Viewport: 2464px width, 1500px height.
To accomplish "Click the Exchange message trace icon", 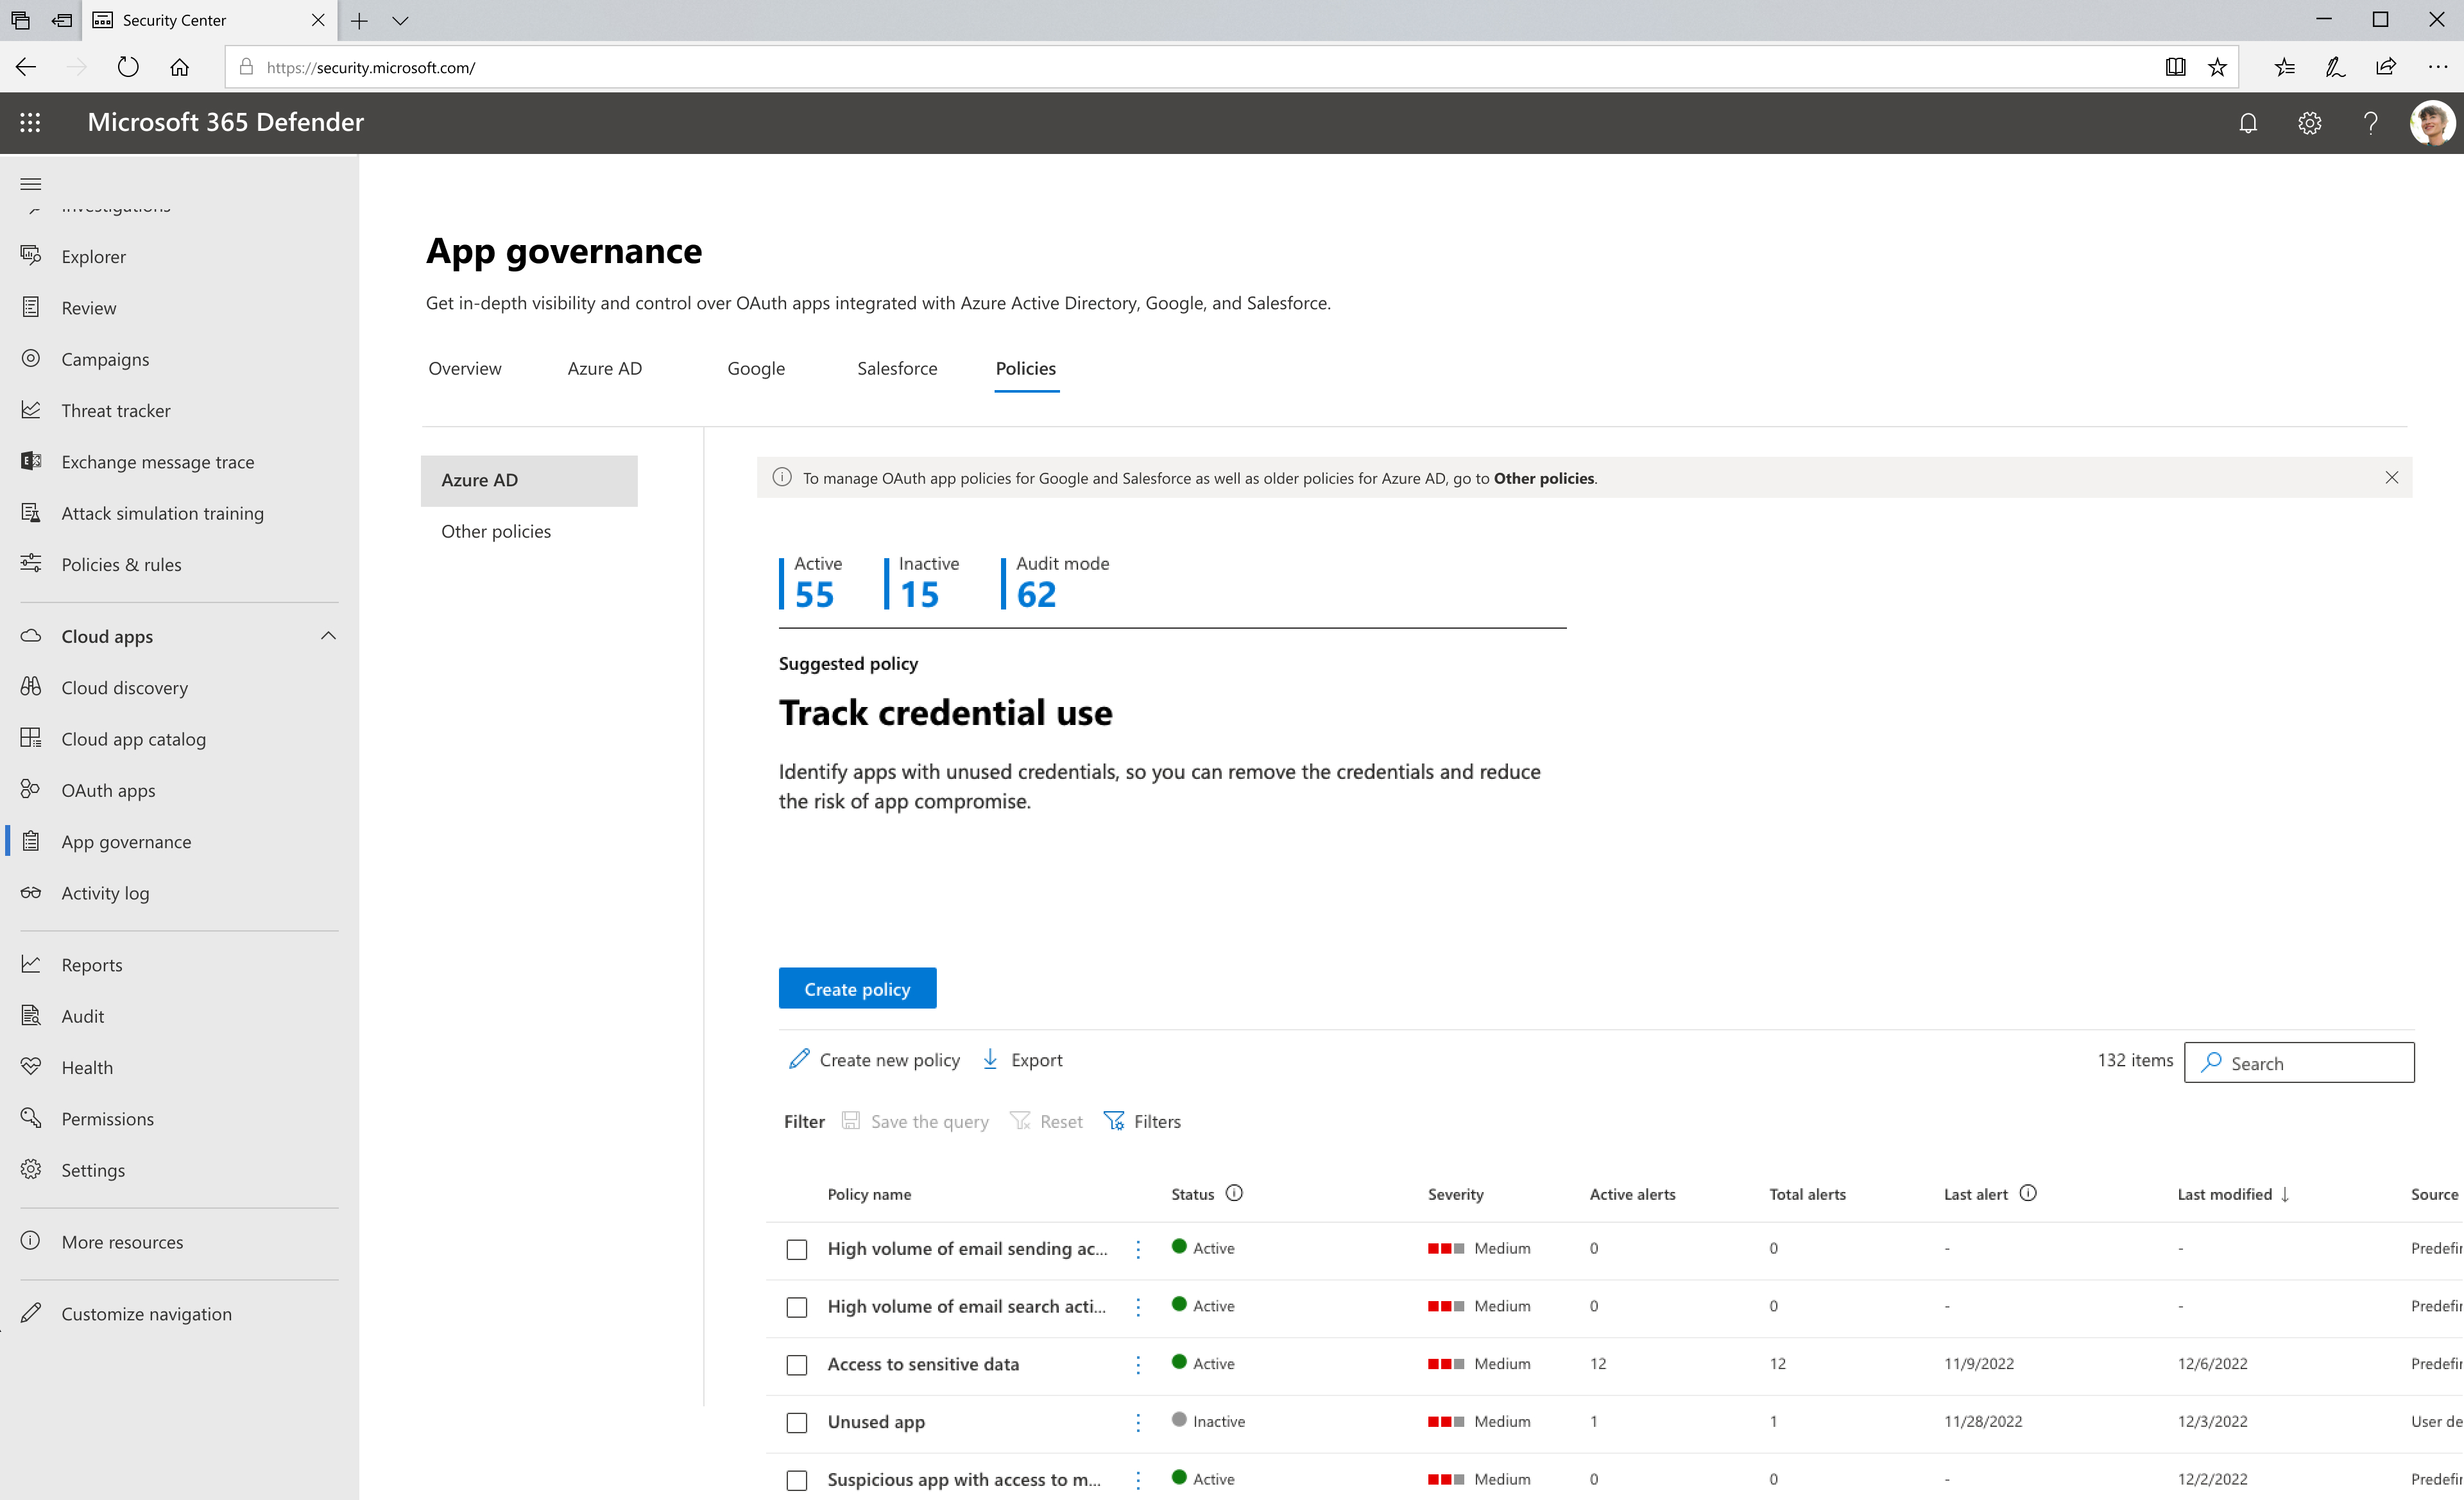I will point(31,461).
